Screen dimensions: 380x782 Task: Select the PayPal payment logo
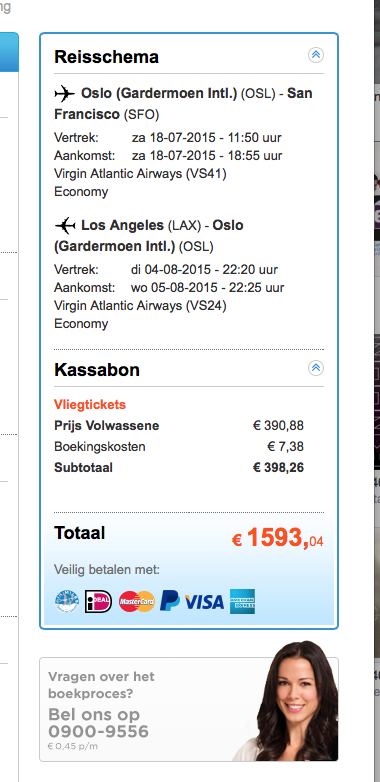pyautogui.click(x=170, y=601)
